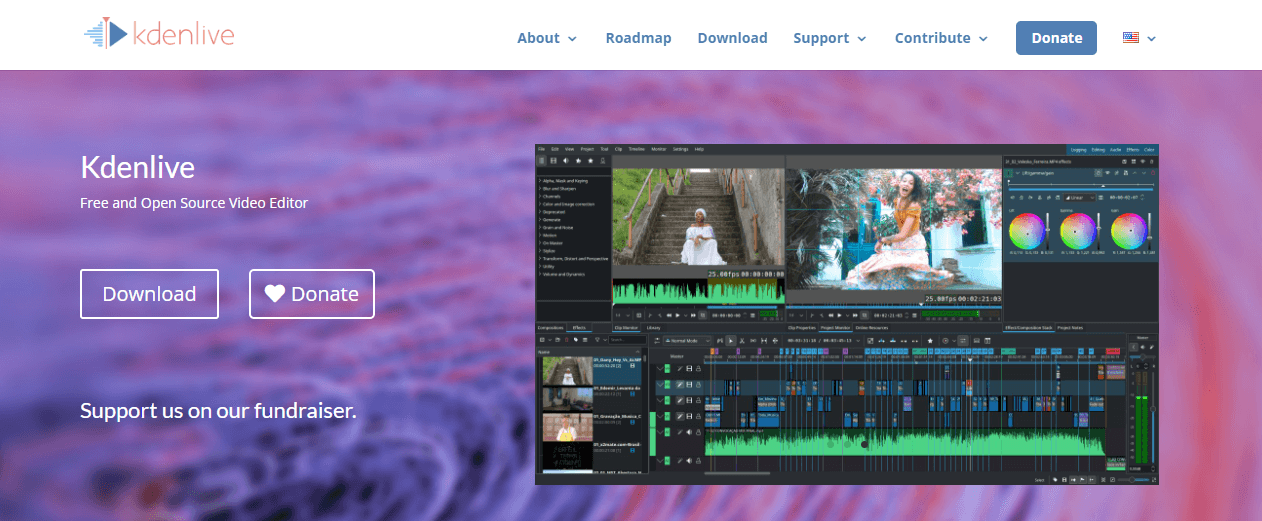This screenshot has height=521, width=1262.
Task: Open the language selector with the US flag
Action: point(1139,38)
